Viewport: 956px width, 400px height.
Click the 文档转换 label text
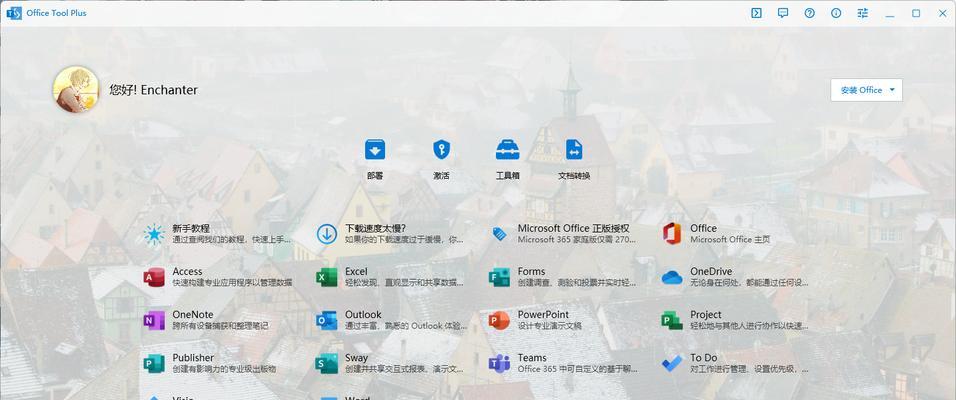point(574,176)
